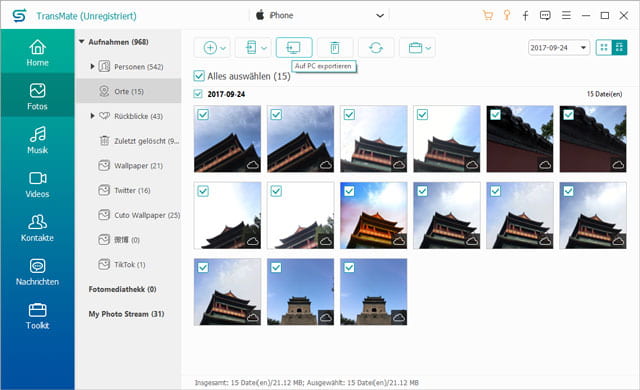Click the export-to-device phone icon
The height and width of the screenshot is (390, 640).
tap(251, 48)
